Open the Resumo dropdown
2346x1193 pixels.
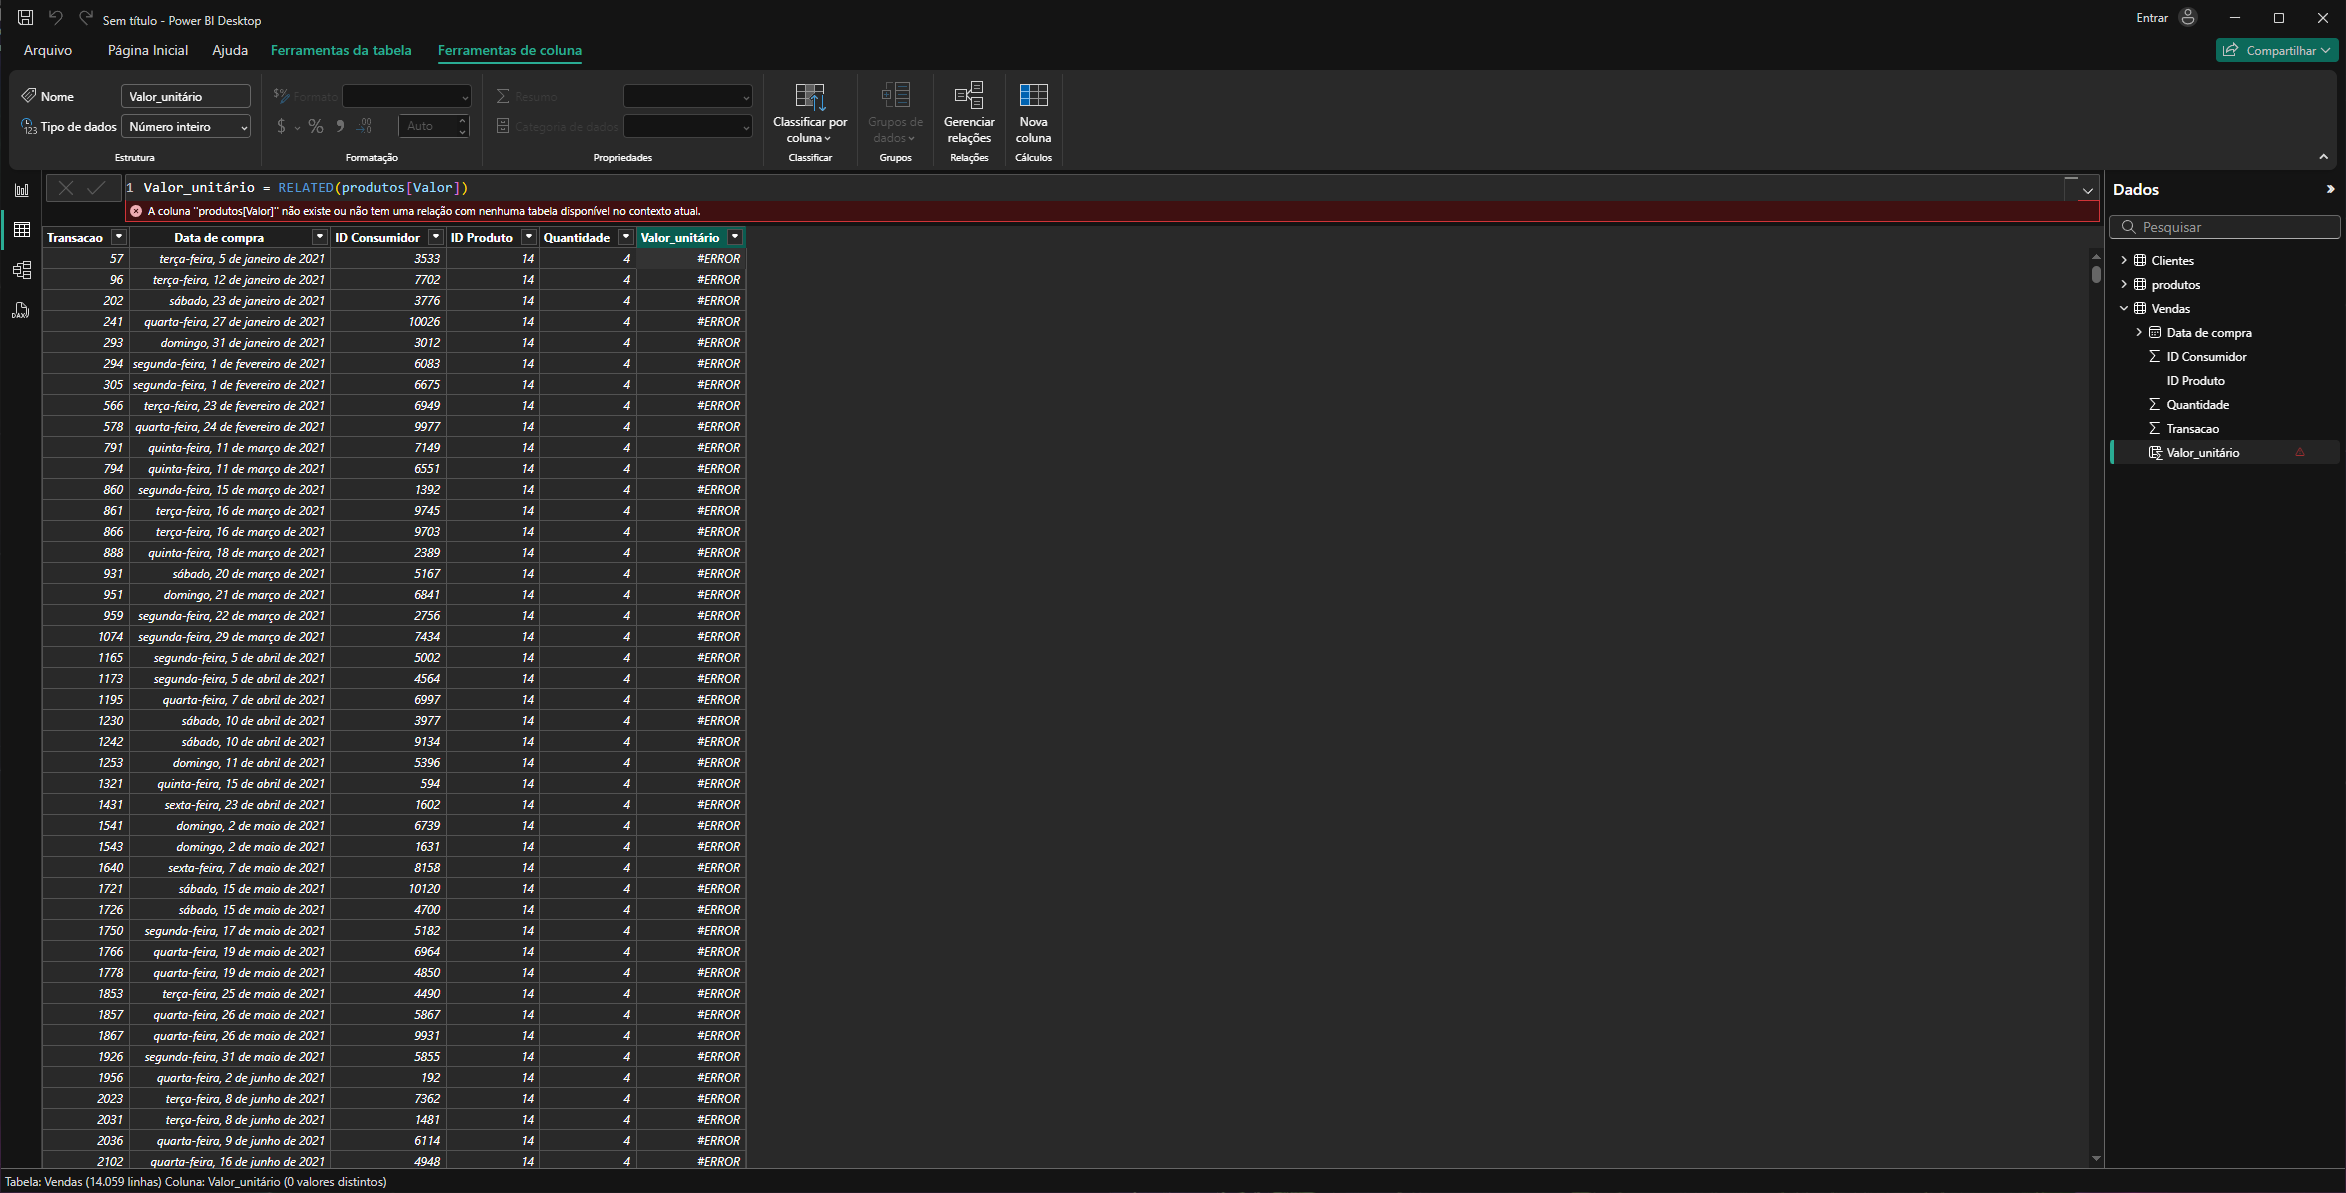[688, 97]
